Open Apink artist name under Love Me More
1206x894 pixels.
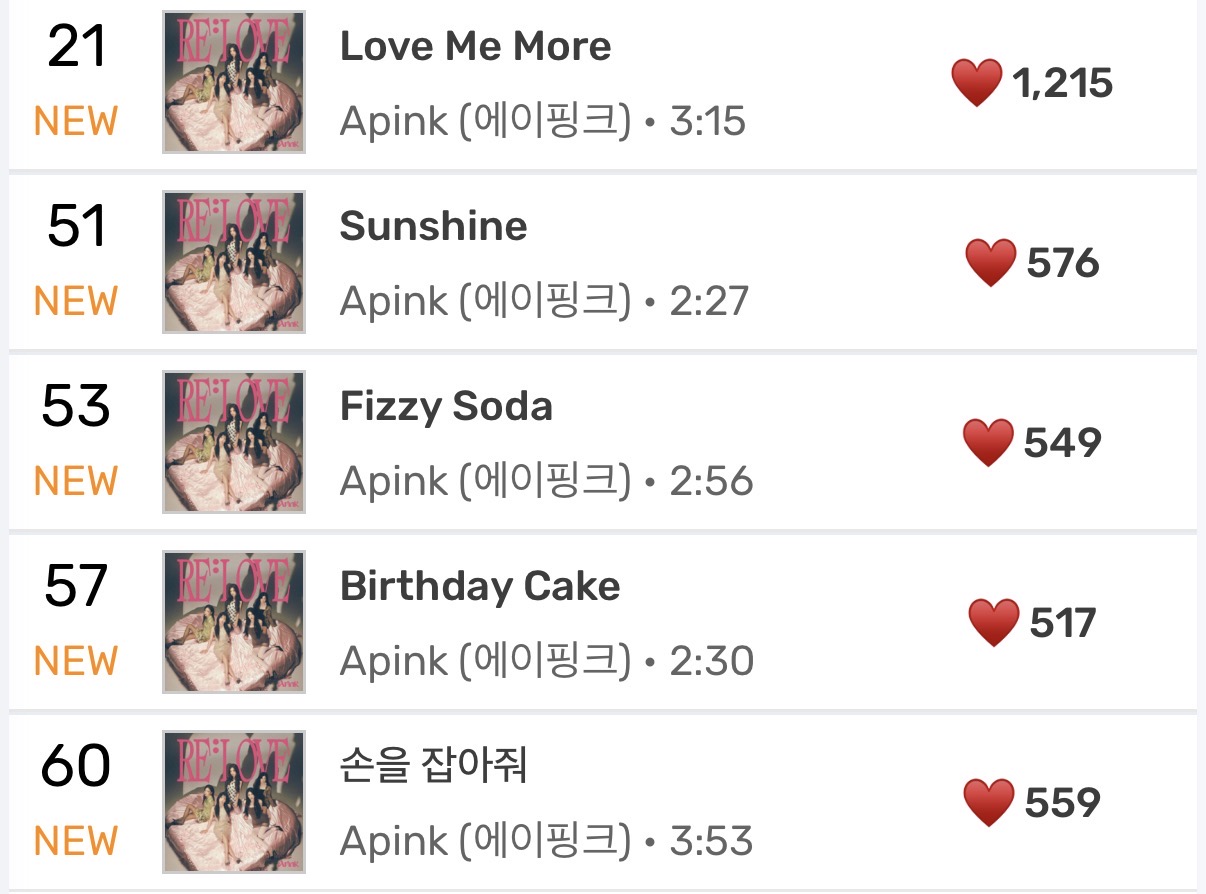pyautogui.click(x=485, y=122)
